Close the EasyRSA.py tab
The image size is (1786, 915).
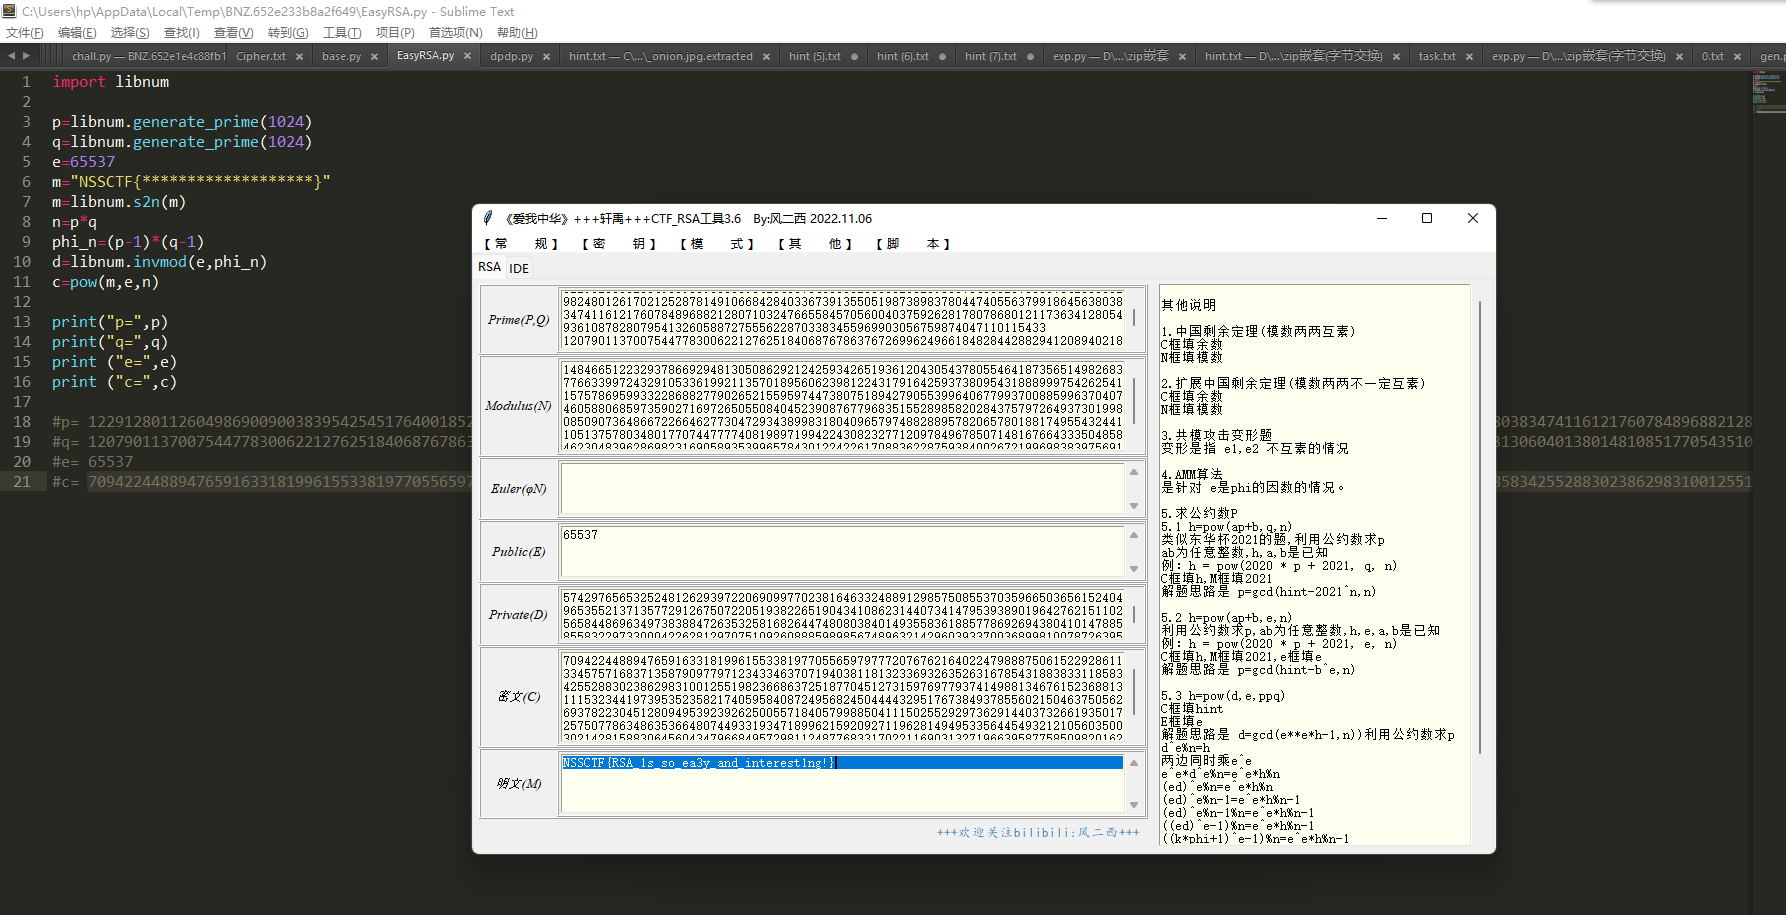click(x=467, y=56)
